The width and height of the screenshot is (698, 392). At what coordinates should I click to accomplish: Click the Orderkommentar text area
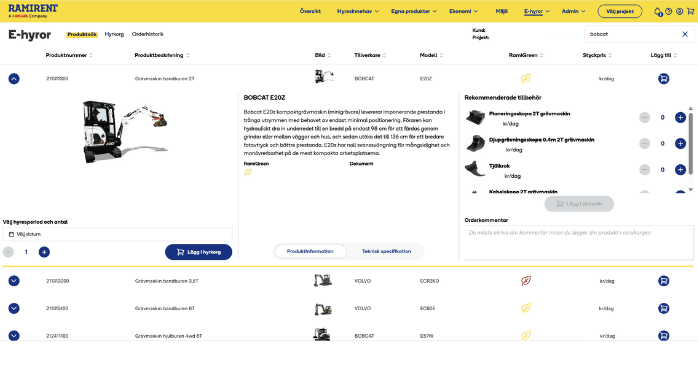coord(579,243)
